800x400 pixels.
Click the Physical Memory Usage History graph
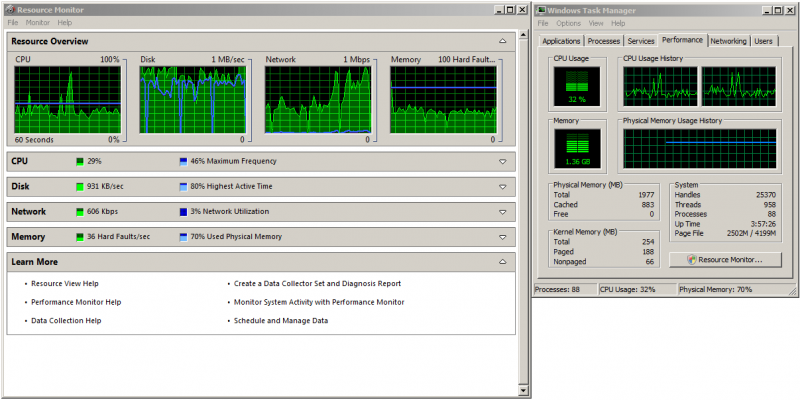[x=699, y=149]
